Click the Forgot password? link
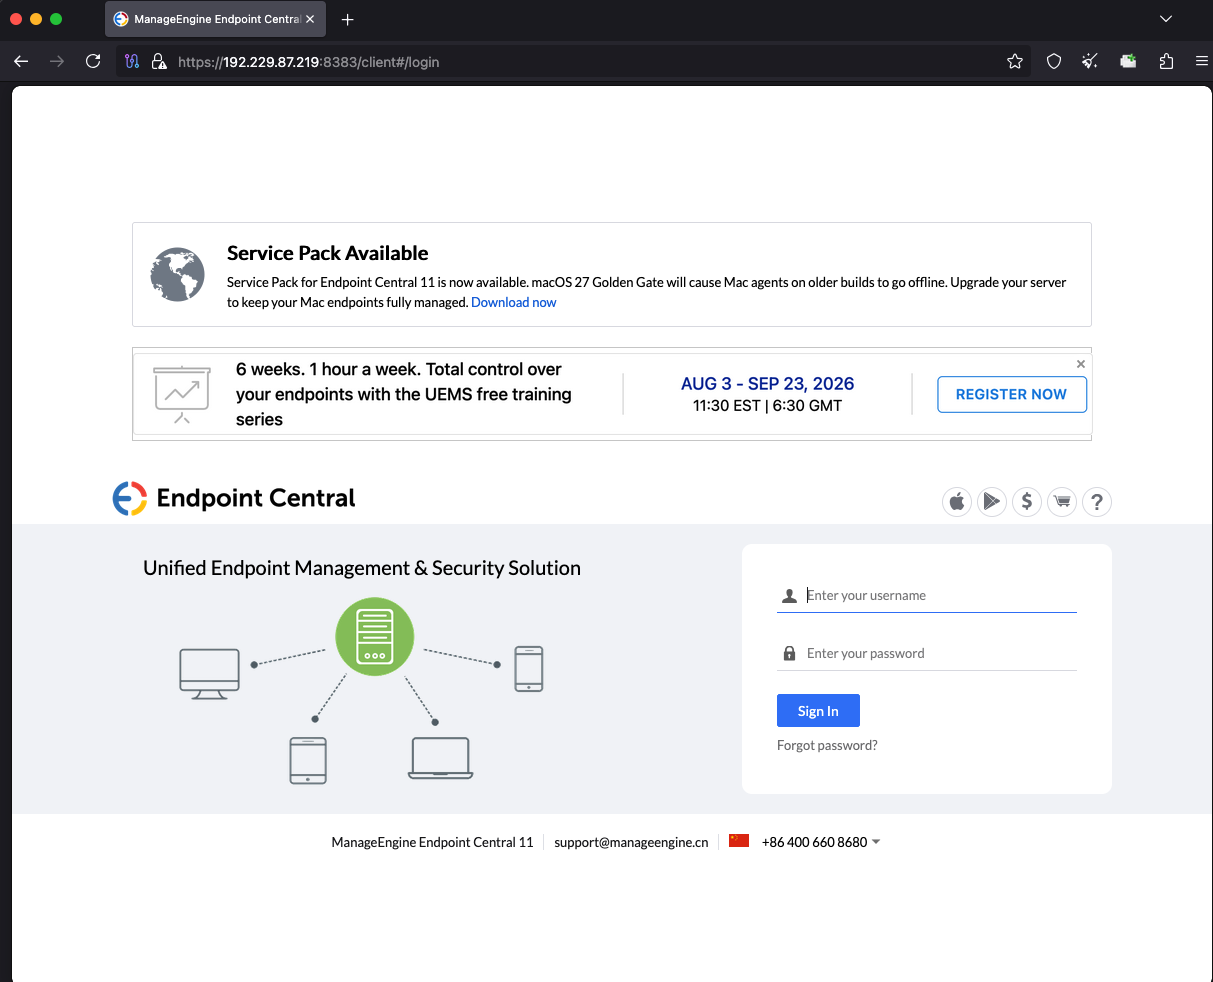1213x982 pixels. pos(827,745)
